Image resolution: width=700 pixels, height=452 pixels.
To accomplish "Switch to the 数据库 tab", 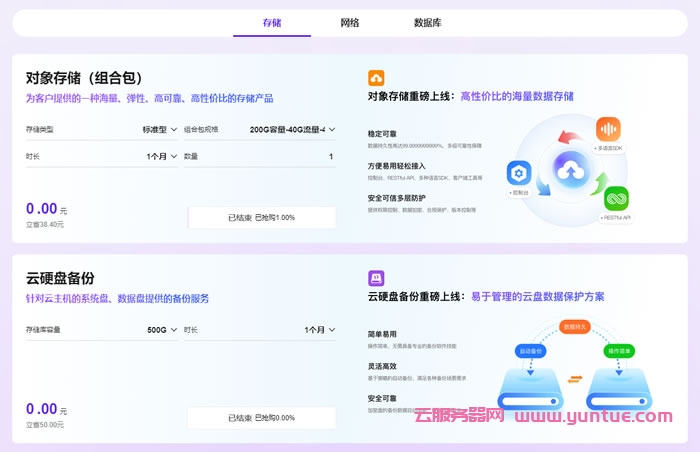I will pyautogui.click(x=428, y=22).
